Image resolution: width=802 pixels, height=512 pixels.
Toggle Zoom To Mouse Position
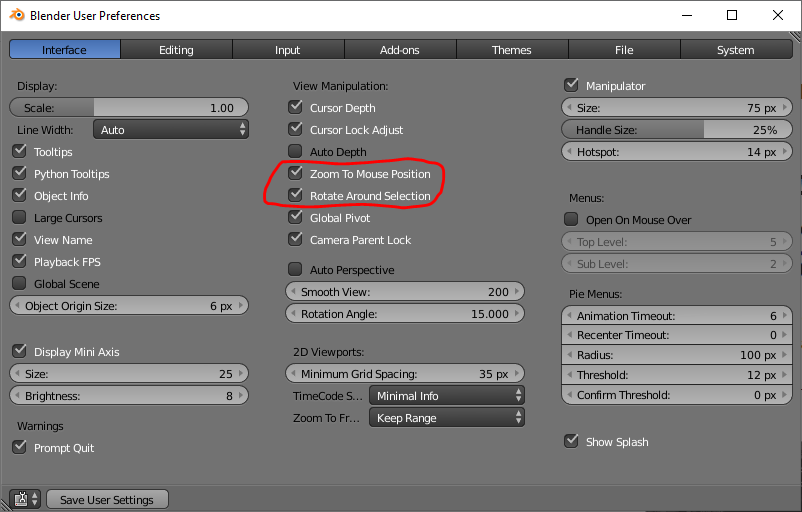click(295, 173)
